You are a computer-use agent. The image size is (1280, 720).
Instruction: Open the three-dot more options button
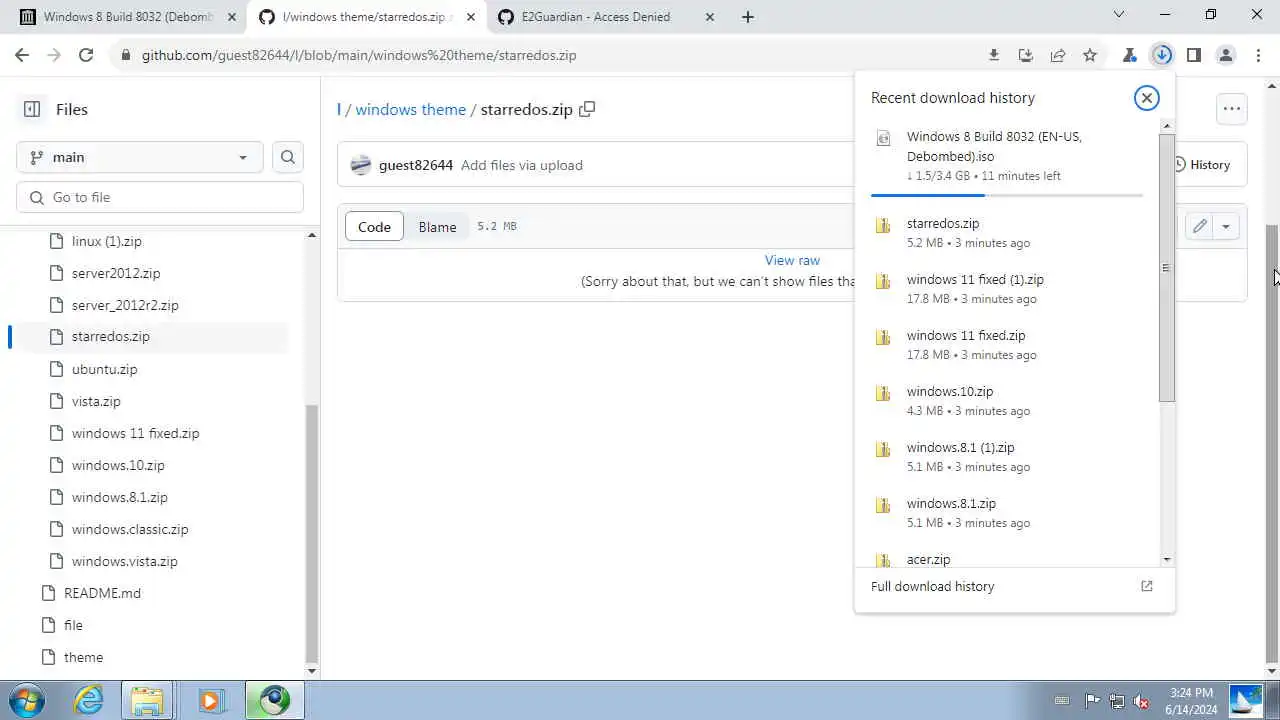1232,109
